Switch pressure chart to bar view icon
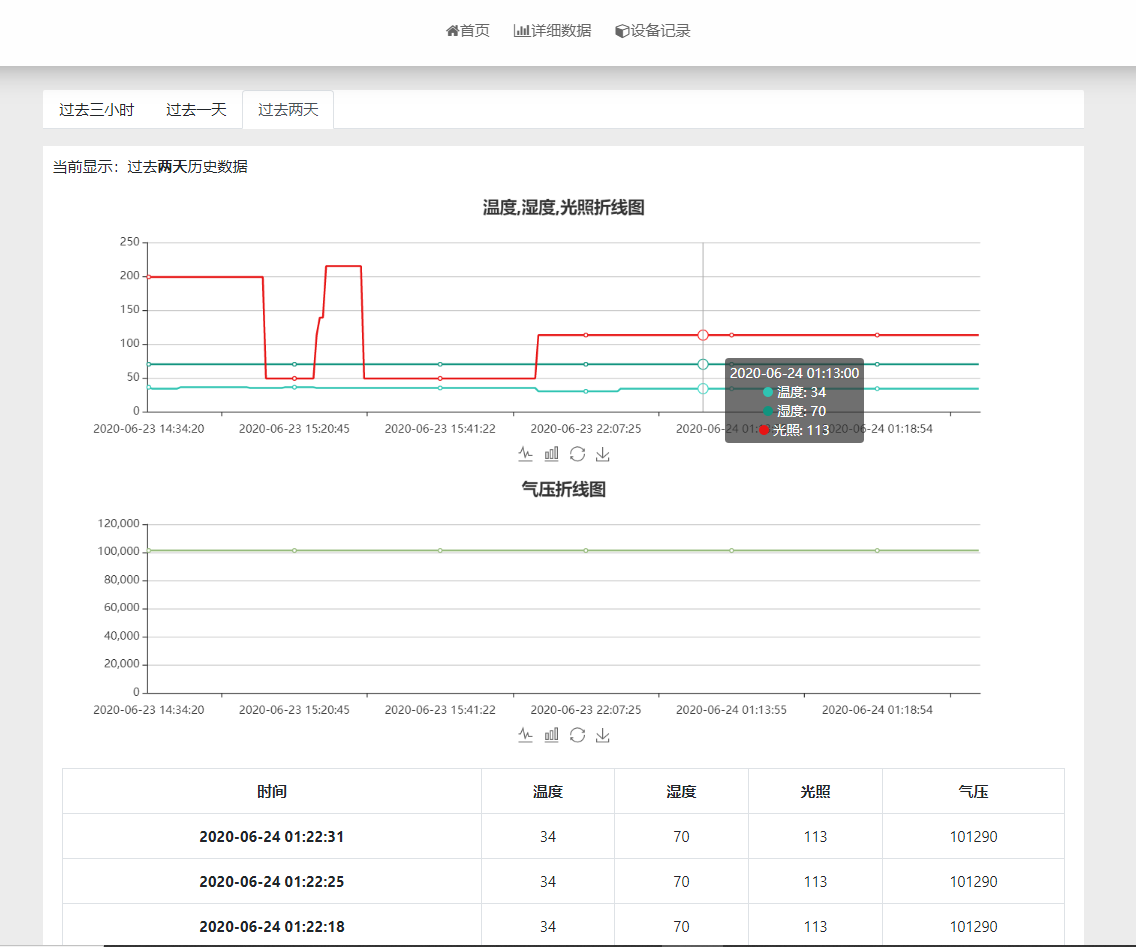 [552, 735]
